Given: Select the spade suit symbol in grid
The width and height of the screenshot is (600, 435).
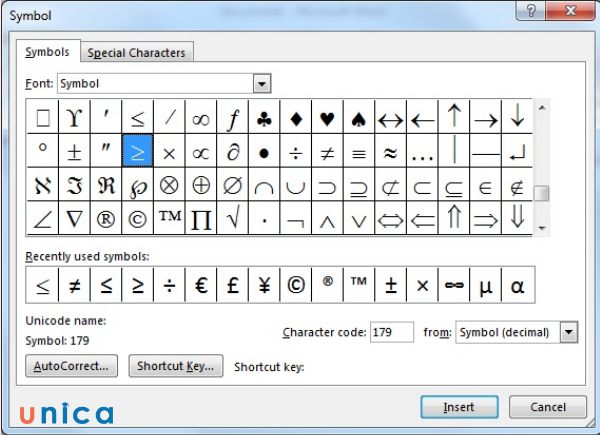Looking at the screenshot, I should pyautogui.click(x=359, y=117).
